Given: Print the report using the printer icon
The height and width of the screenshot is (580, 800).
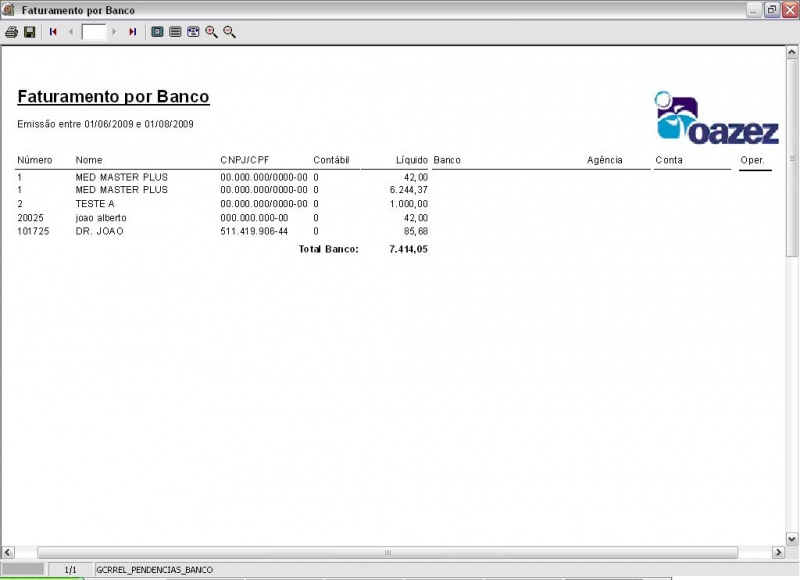Looking at the screenshot, I should pyautogui.click(x=11, y=32).
